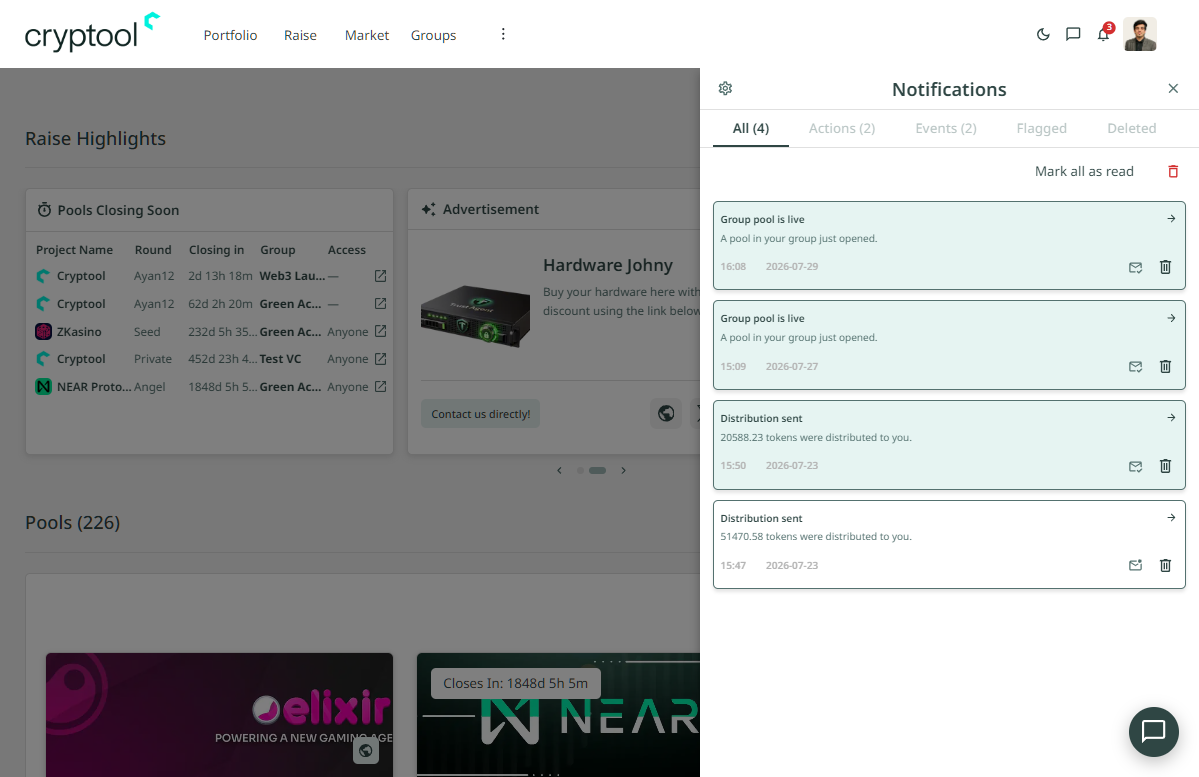The width and height of the screenshot is (1199, 777).
Task: Click Contact us directly! button
Action: [480, 414]
